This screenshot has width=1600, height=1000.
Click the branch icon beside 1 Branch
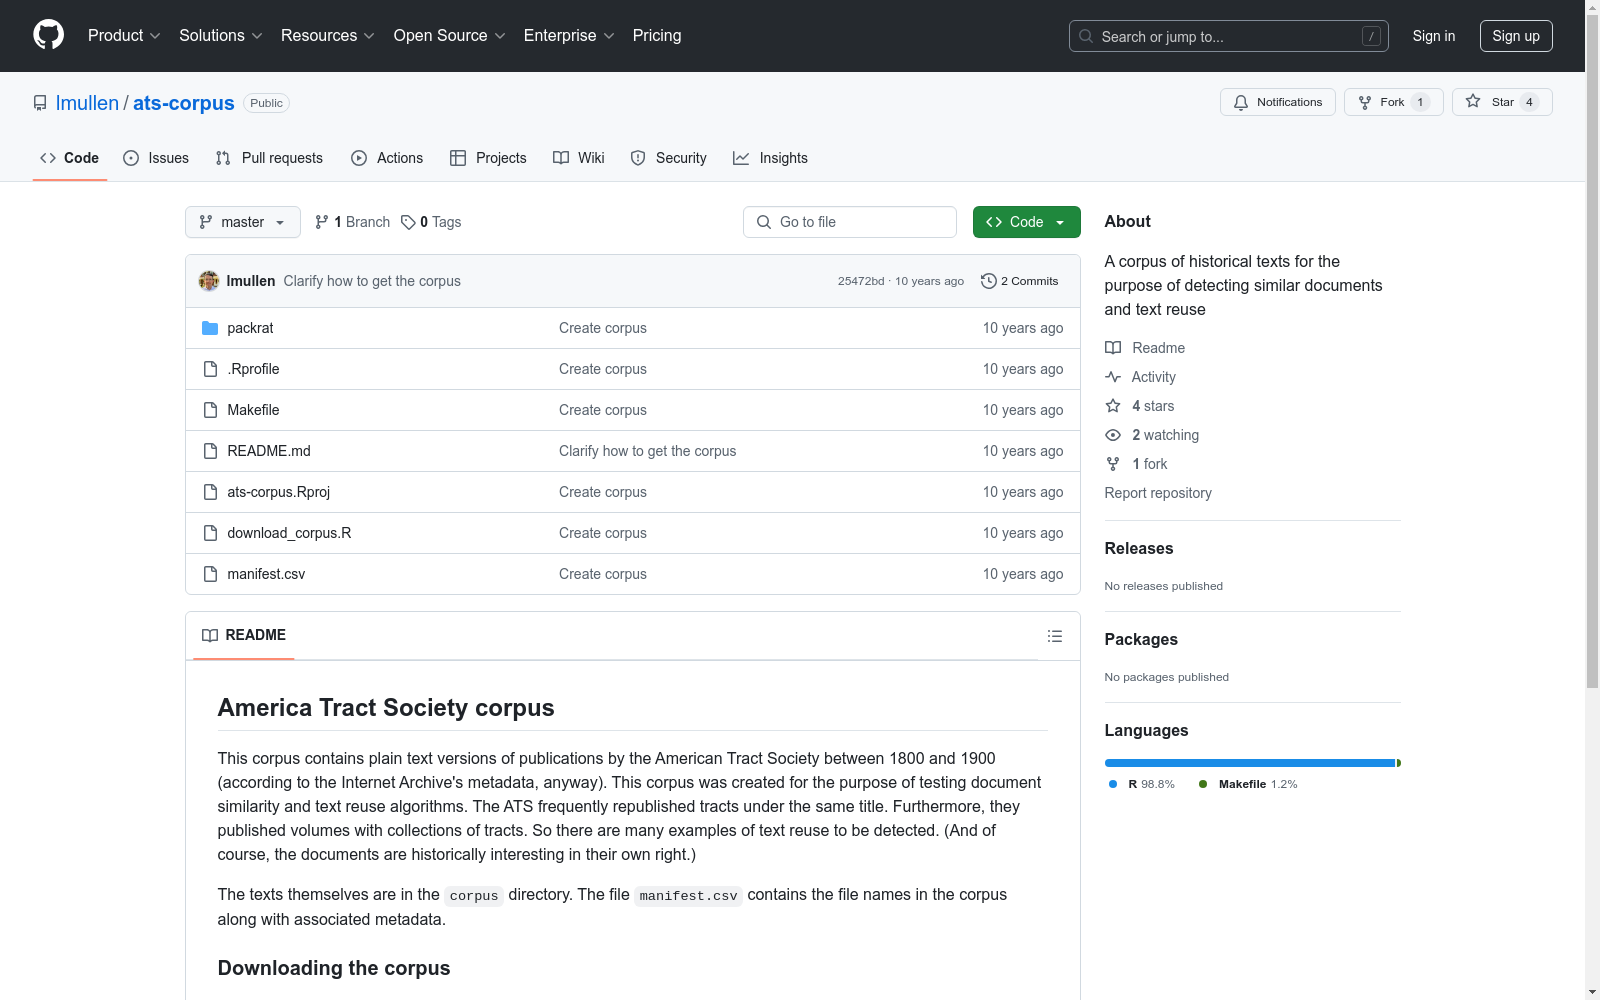coord(322,222)
